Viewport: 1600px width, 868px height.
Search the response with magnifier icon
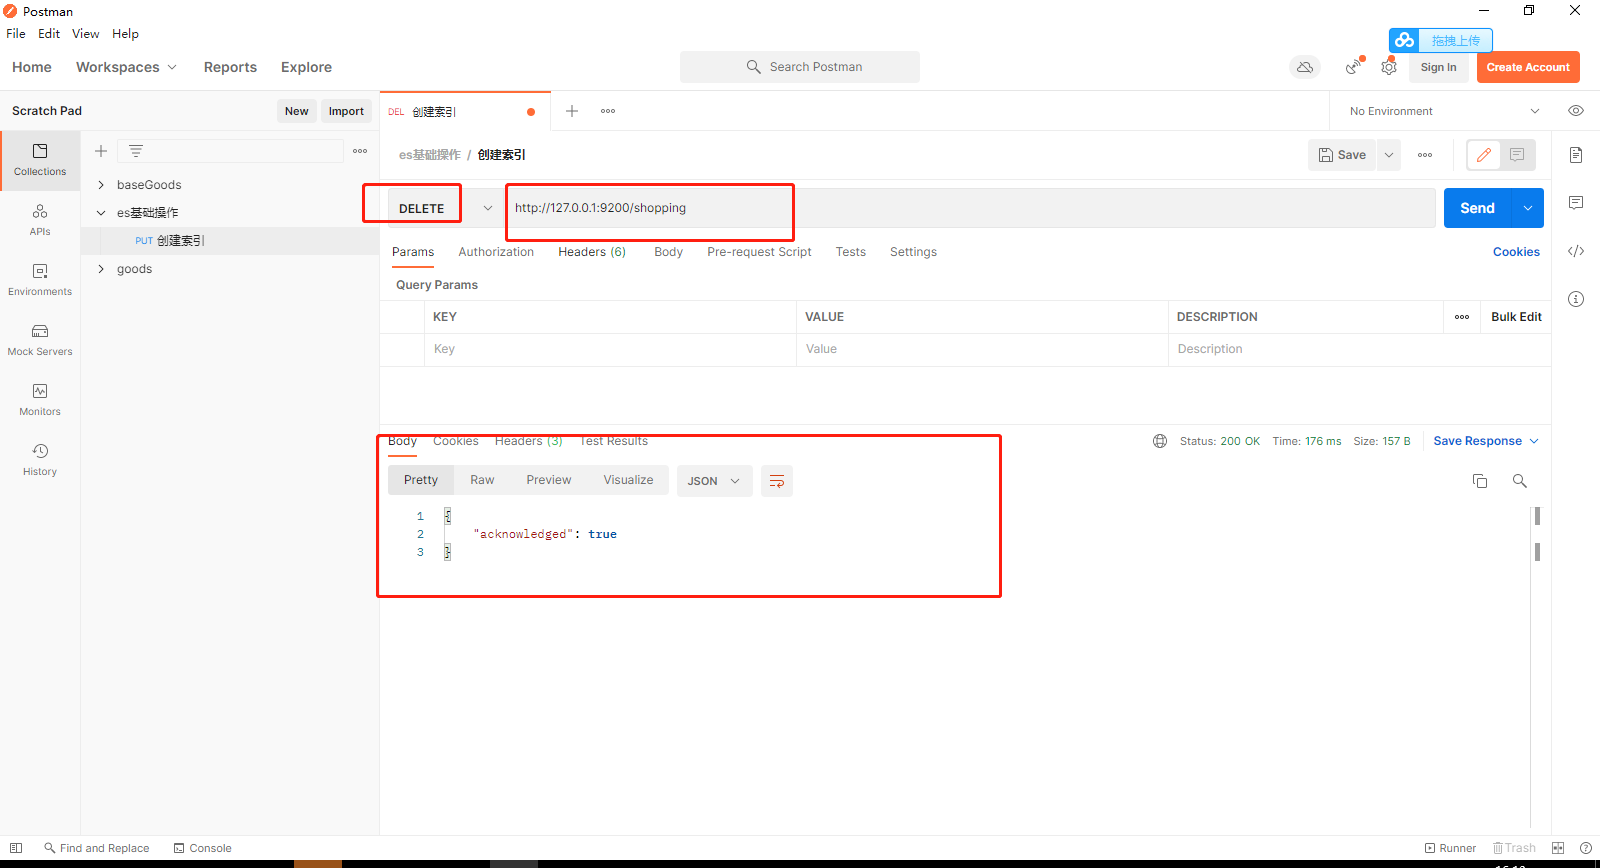click(1520, 481)
